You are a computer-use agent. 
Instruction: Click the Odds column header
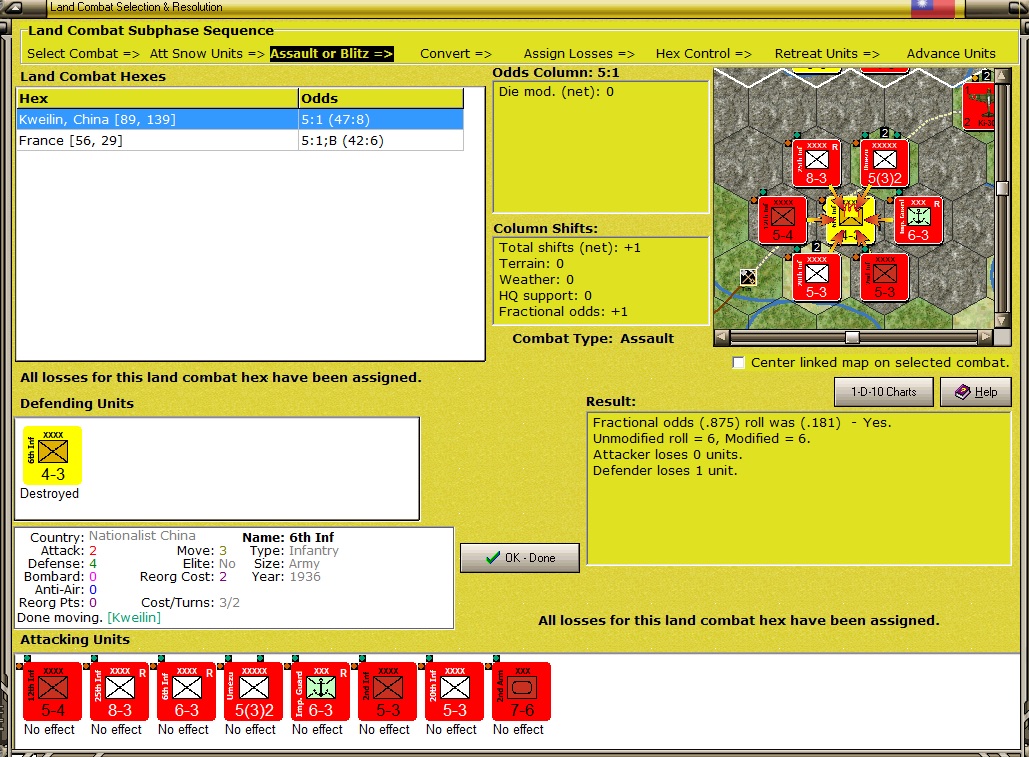point(381,98)
